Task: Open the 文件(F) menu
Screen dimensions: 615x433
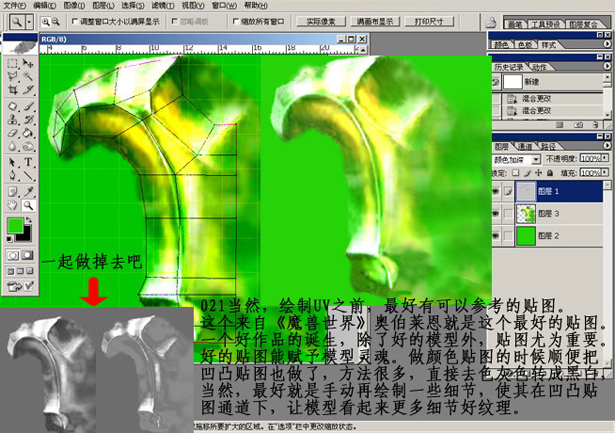Action: (15, 5)
